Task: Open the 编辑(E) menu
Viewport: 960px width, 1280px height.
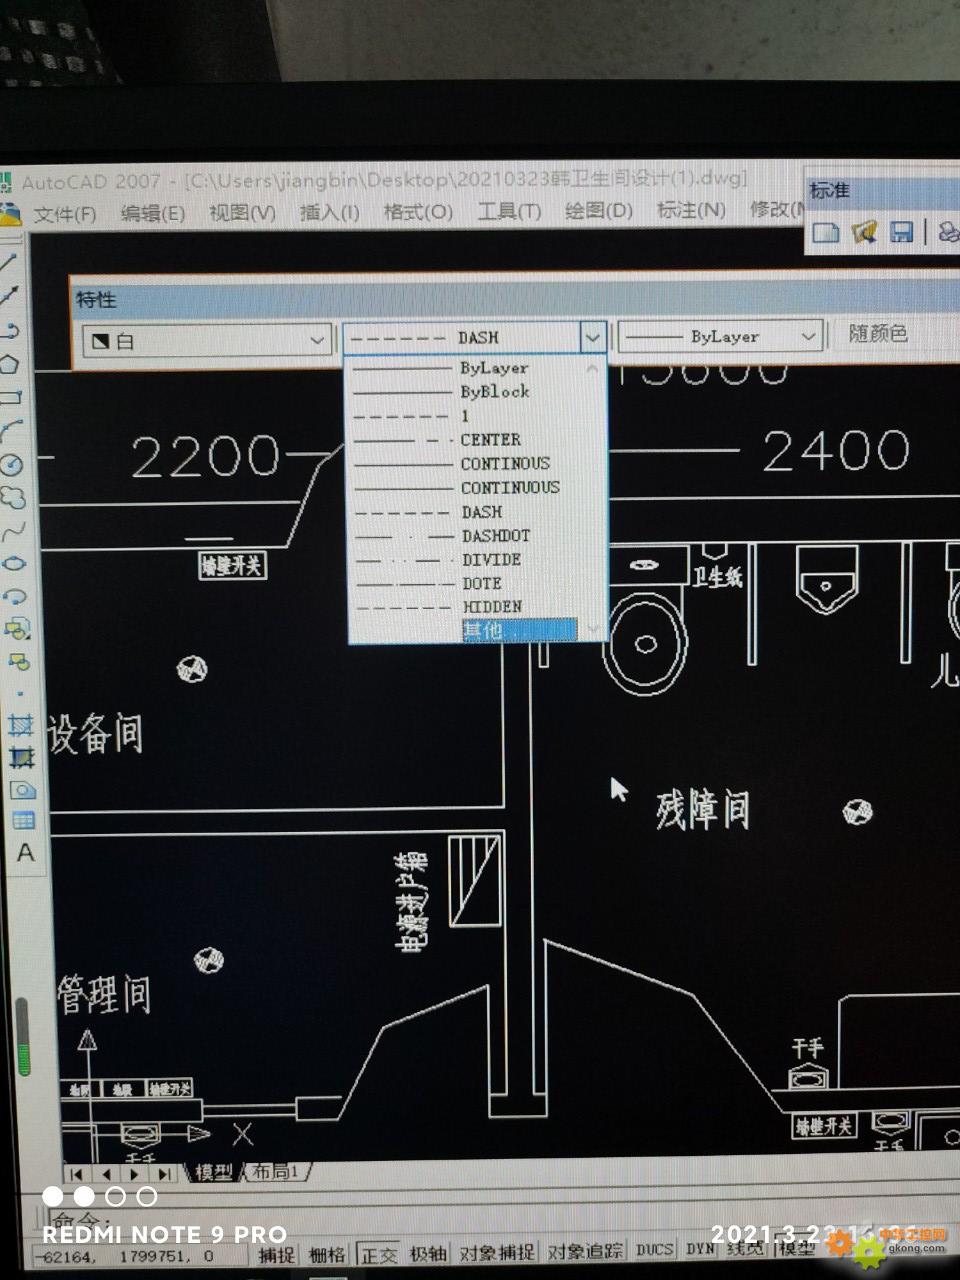Action: click(x=152, y=213)
